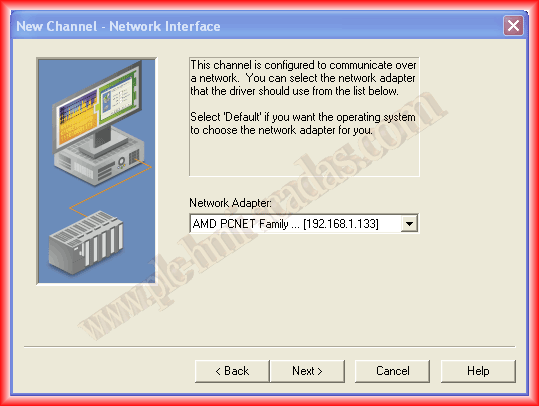
Task: Click the Next > button
Action: [307, 371]
